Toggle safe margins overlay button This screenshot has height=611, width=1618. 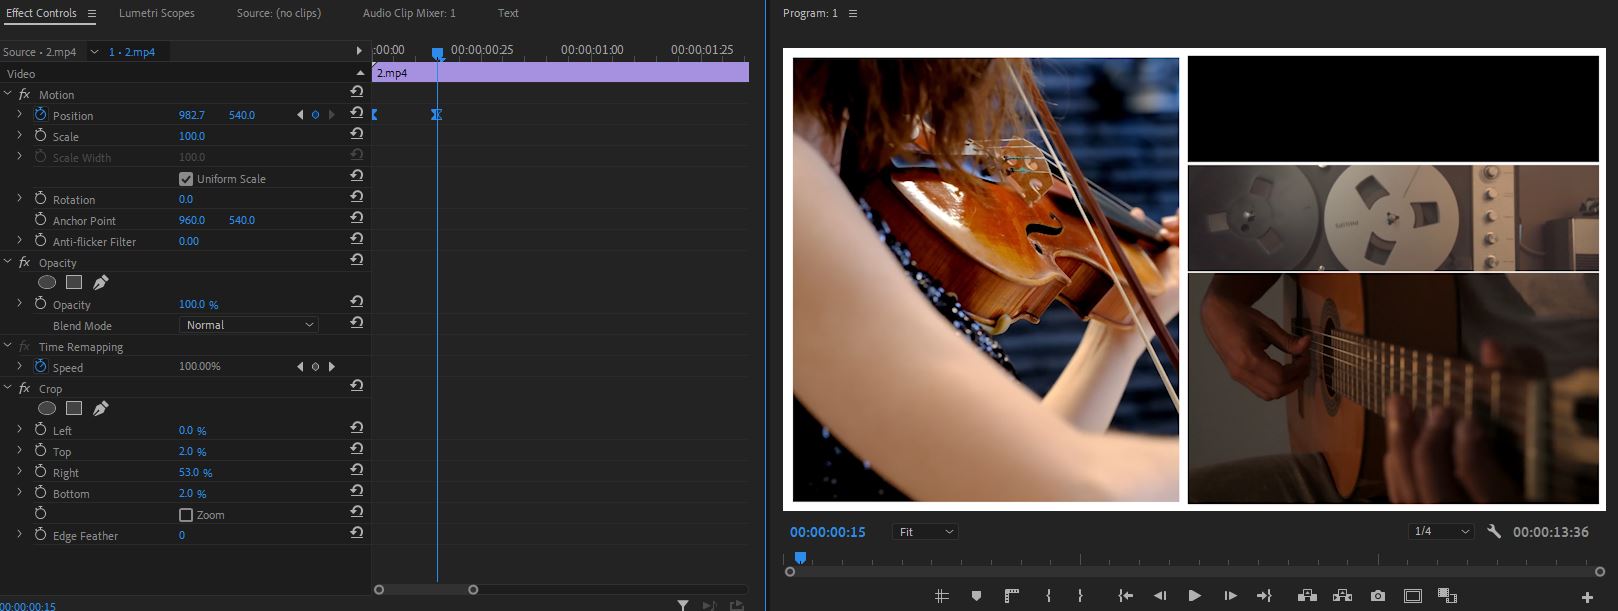click(x=1413, y=596)
